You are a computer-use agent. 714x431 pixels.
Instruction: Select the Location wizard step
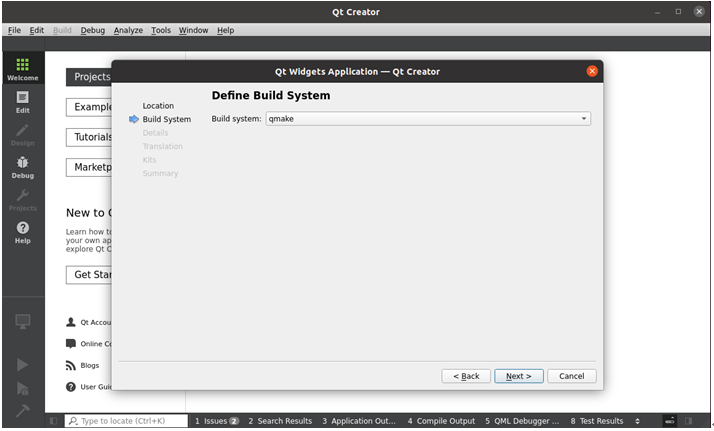click(x=158, y=106)
